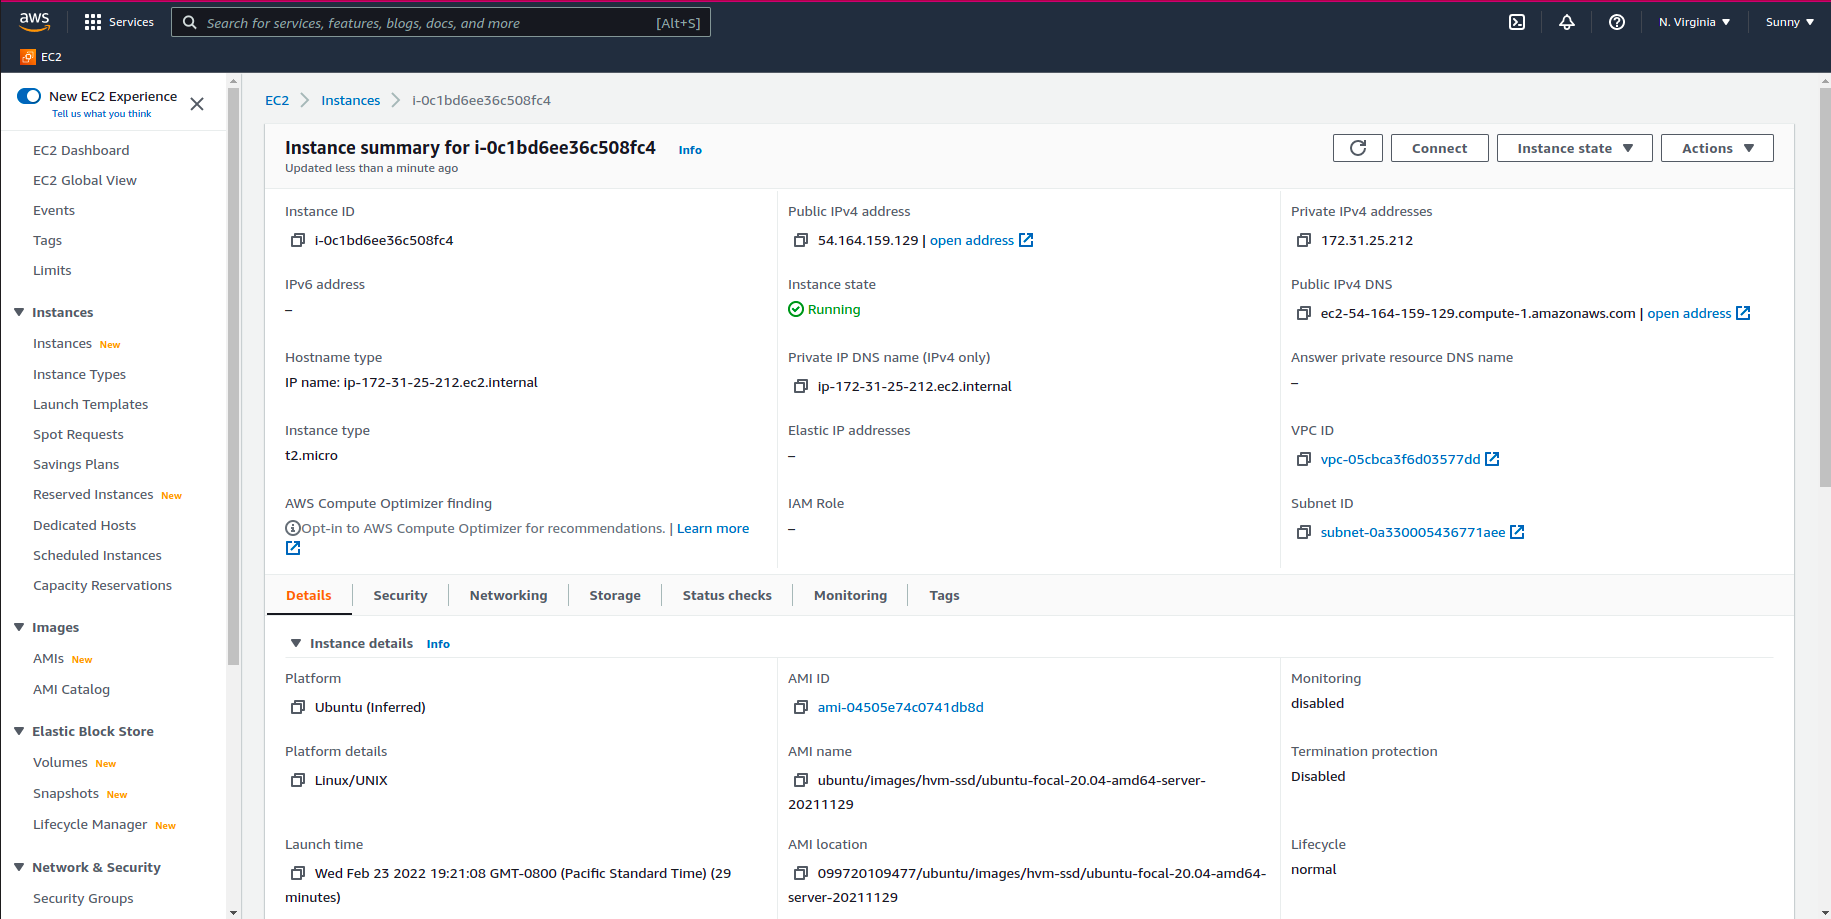Open the VPC ID link
Image resolution: width=1831 pixels, height=919 pixels.
[x=1401, y=459]
